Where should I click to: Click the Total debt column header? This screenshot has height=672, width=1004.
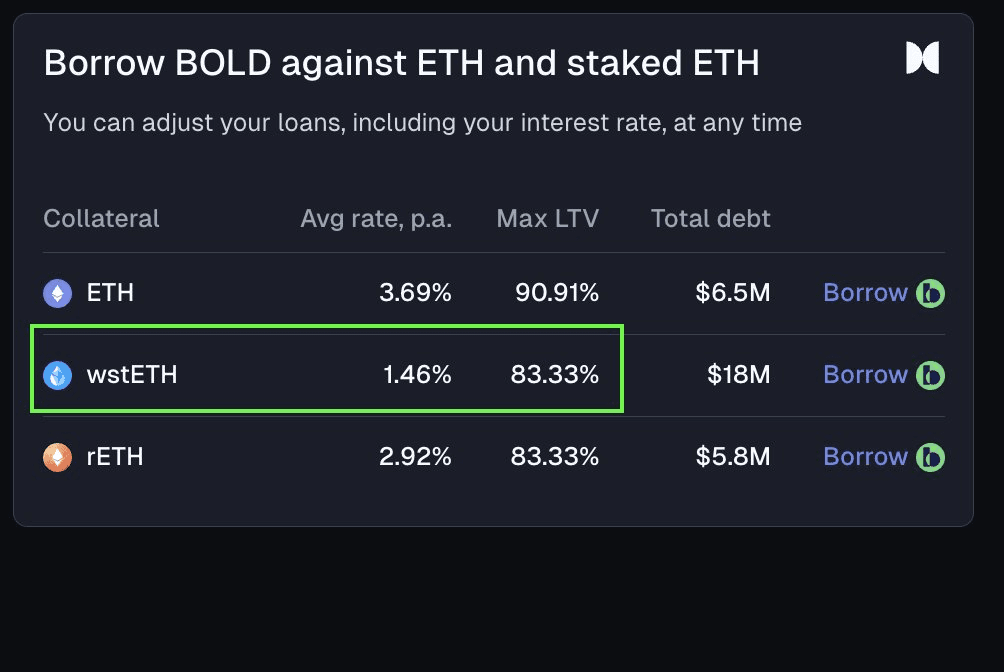pos(710,218)
